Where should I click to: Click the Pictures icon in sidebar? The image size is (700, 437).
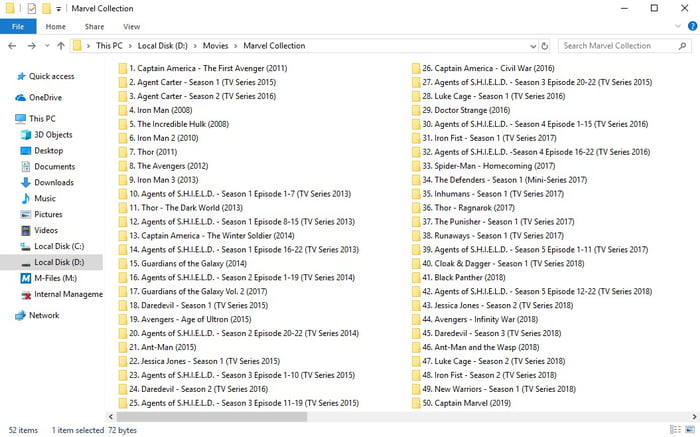(26, 214)
